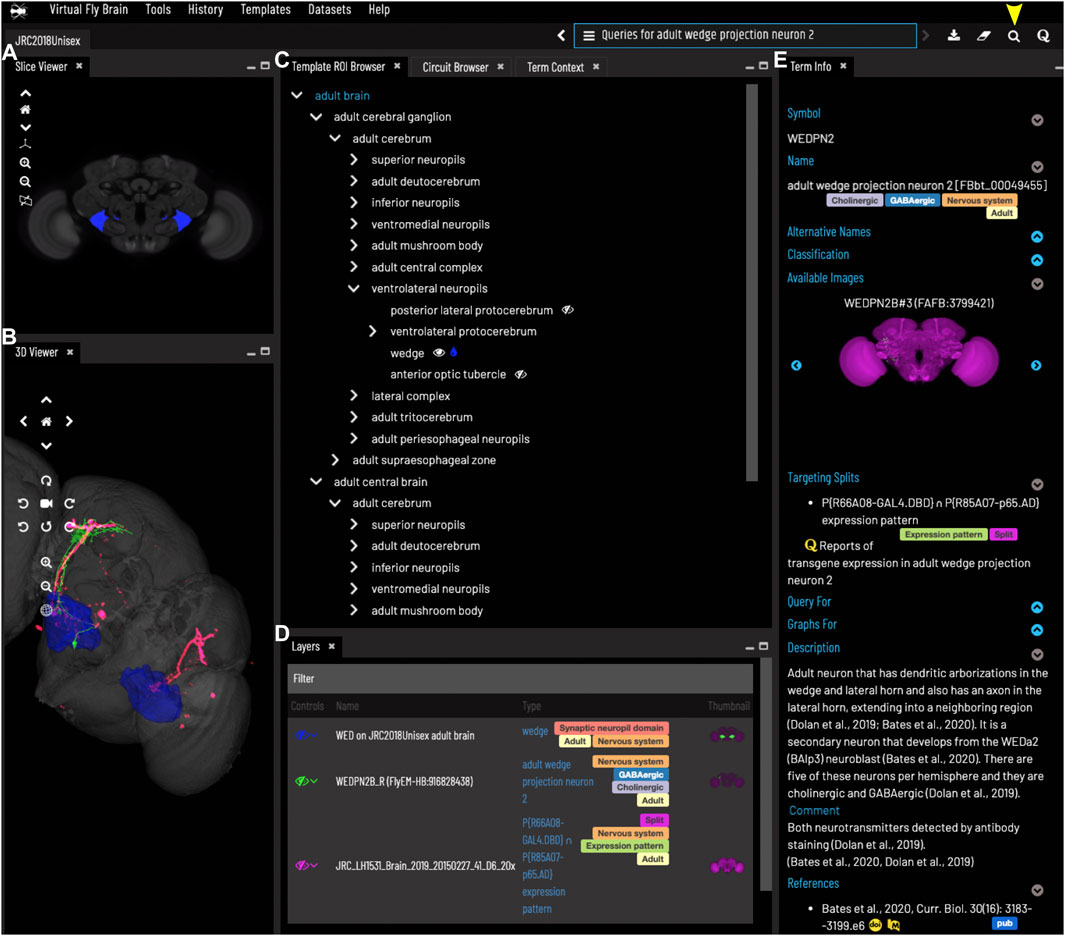
Task: Switch to the Circuit Browser tab
Action: point(455,67)
